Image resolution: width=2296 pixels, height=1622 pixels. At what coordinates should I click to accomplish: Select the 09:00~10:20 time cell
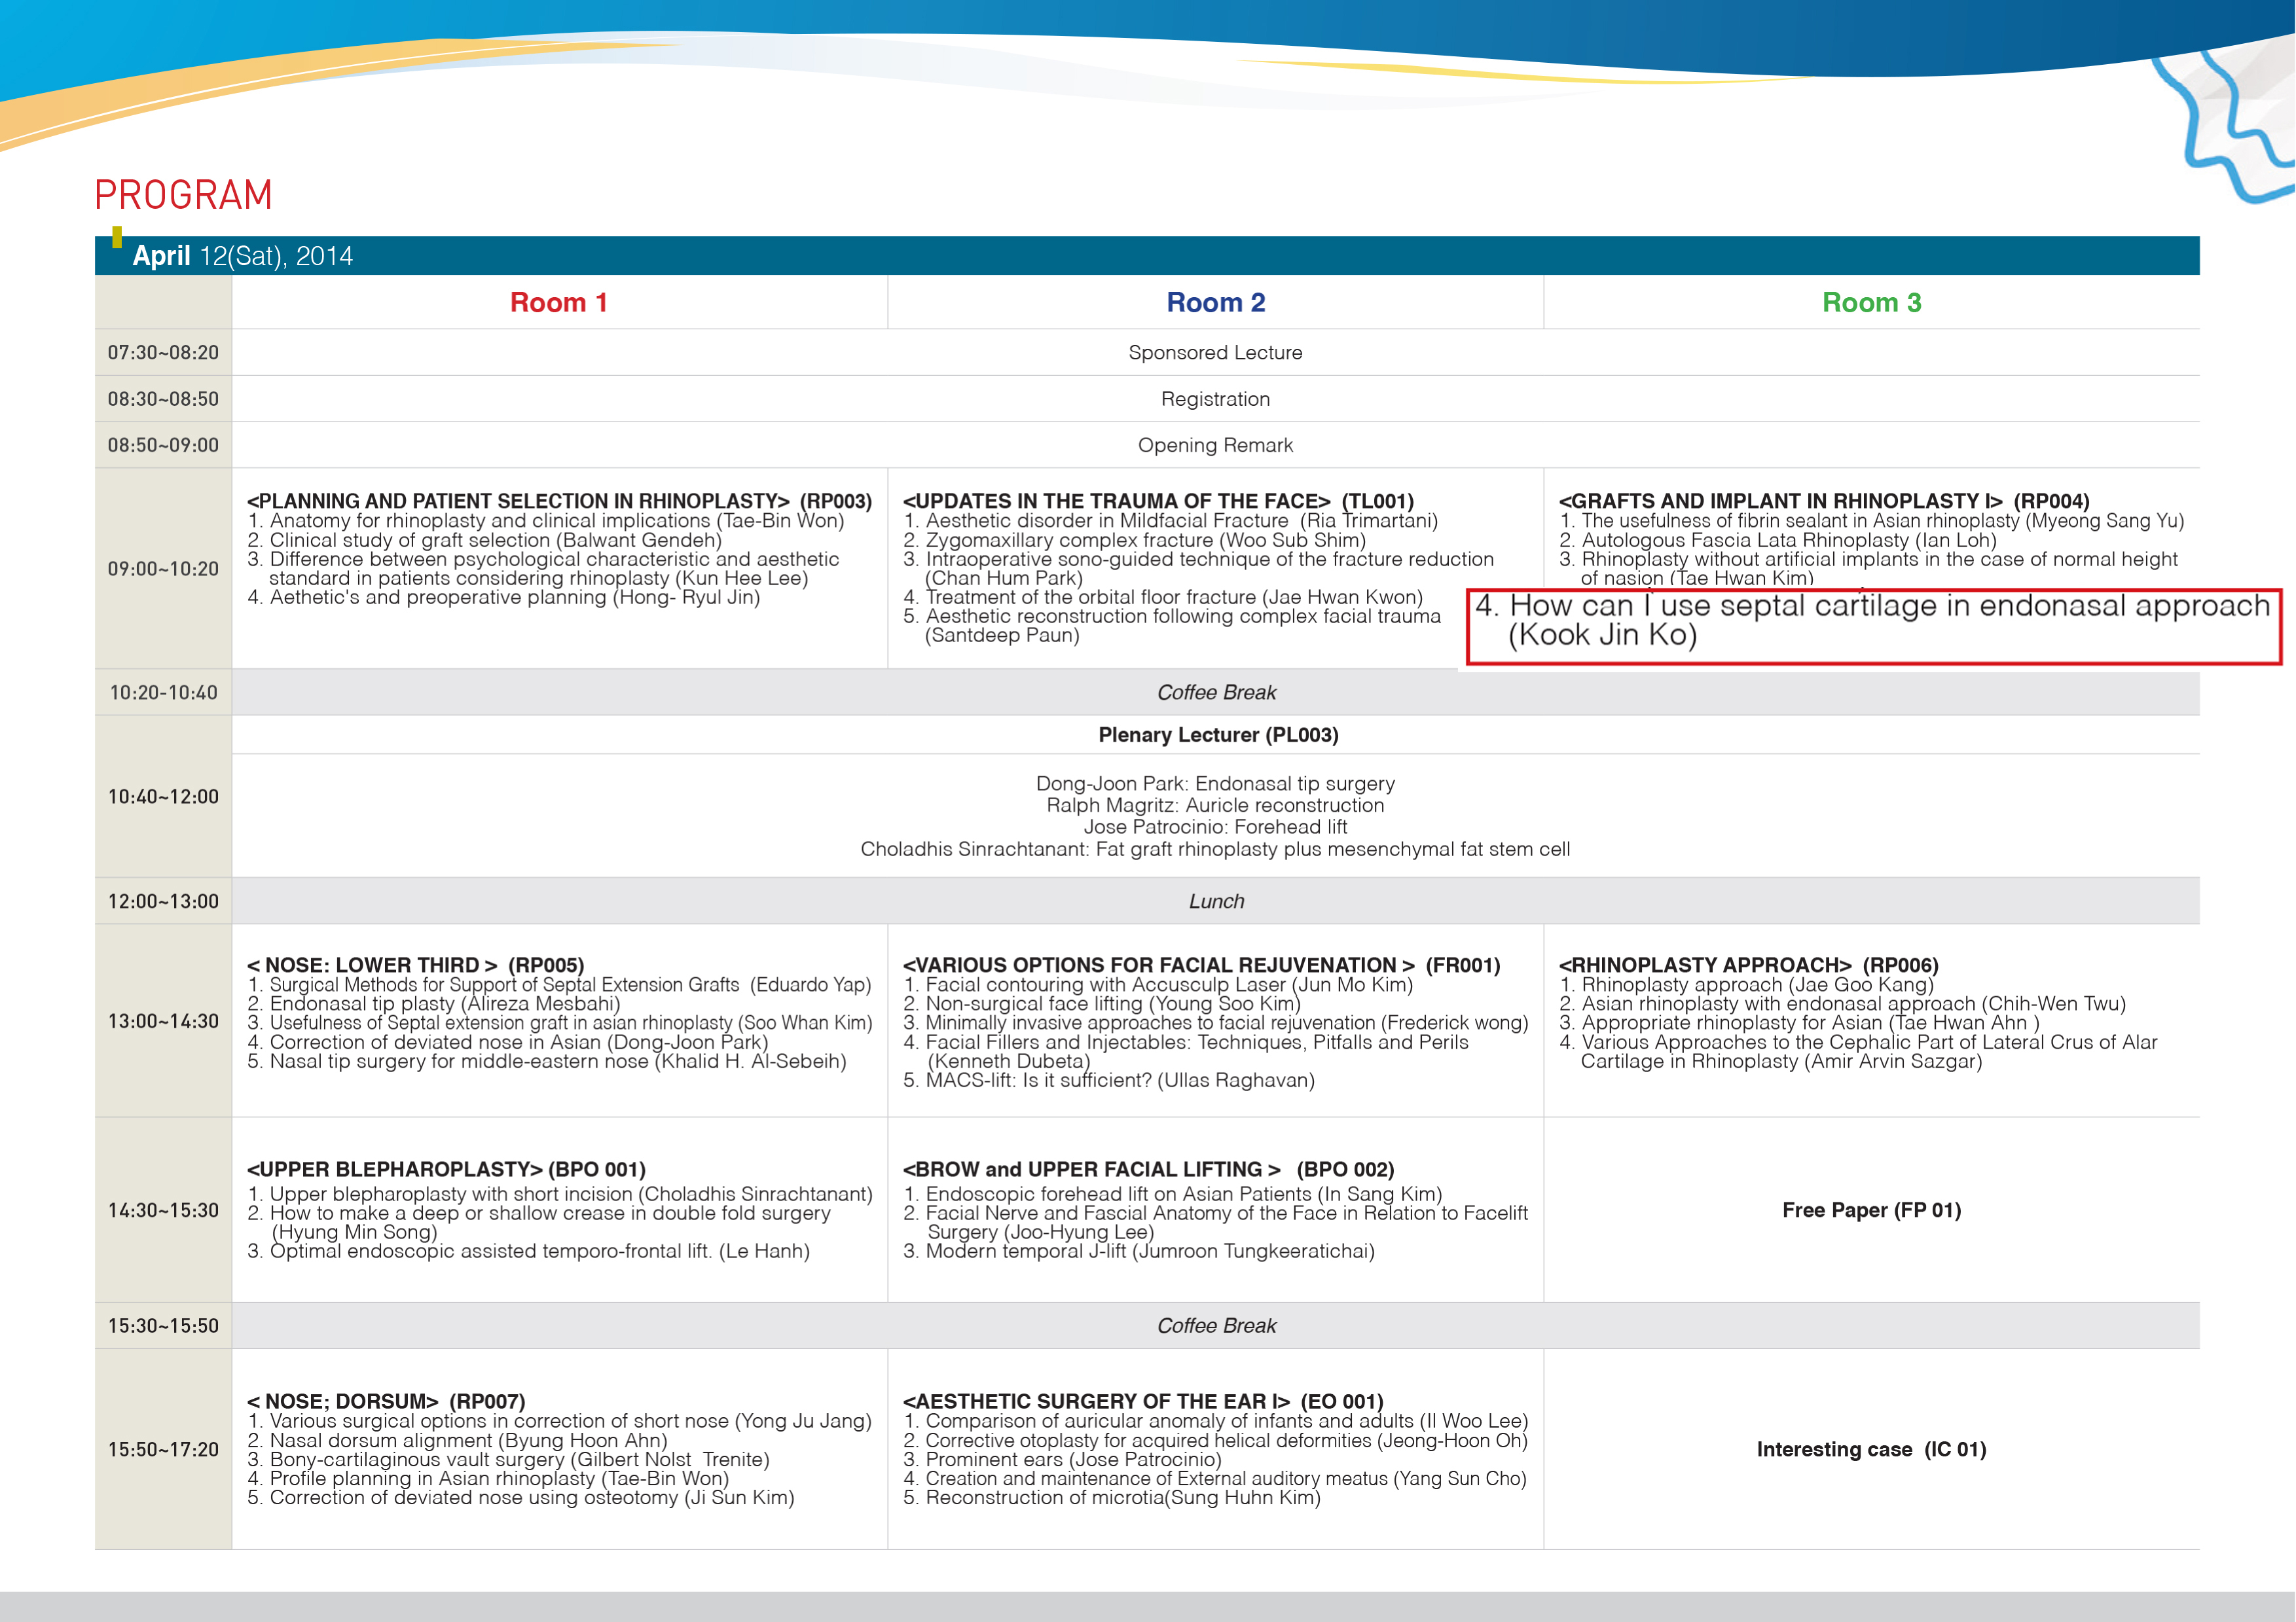pos(163,569)
